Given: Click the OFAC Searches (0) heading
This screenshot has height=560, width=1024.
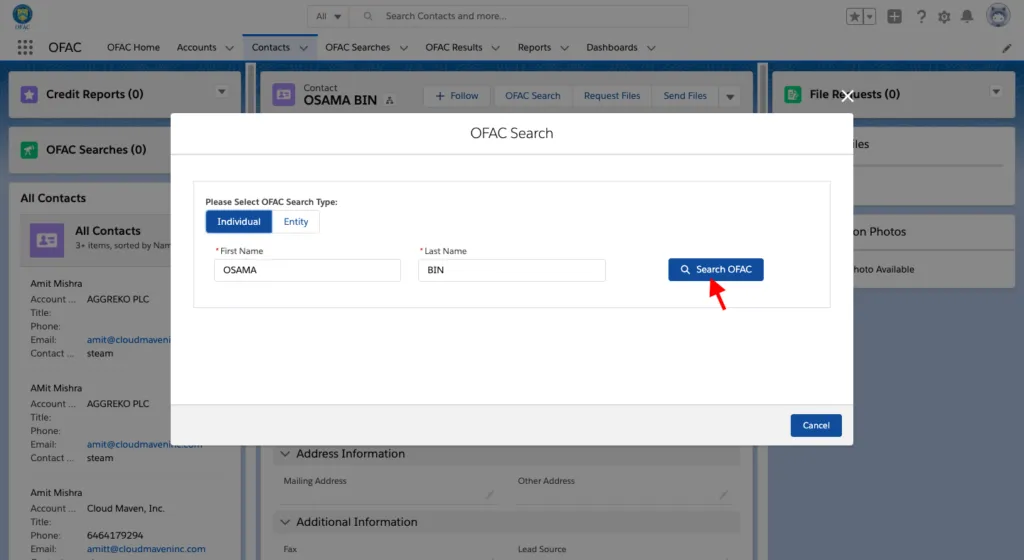Looking at the screenshot, I should point(96,149).
